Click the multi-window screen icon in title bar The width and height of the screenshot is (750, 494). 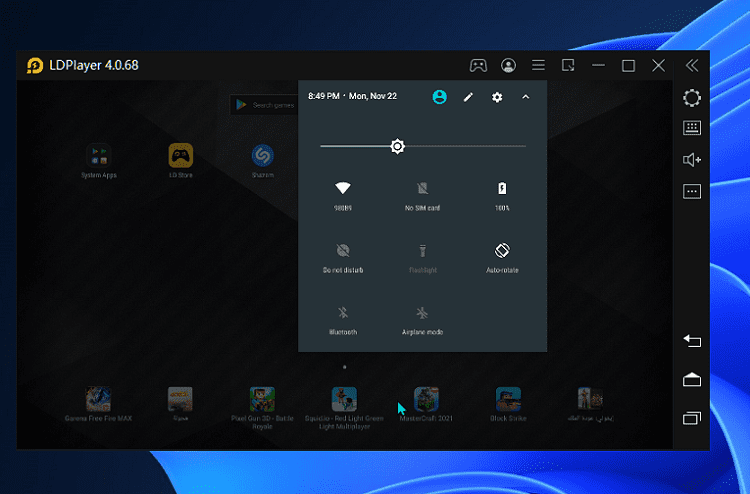(568, 65)
